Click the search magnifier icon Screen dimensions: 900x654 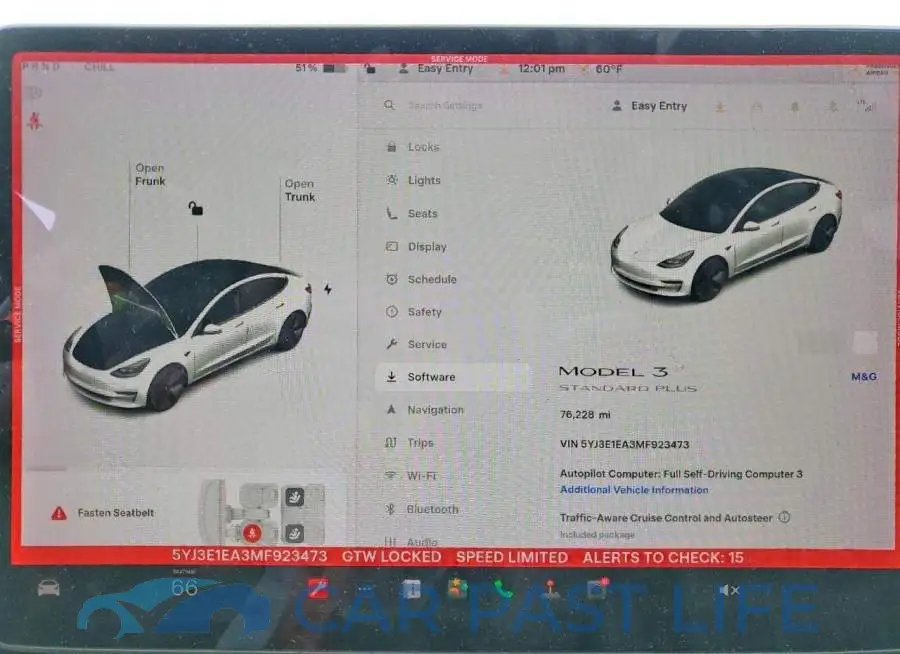click(x=389, y=105)
